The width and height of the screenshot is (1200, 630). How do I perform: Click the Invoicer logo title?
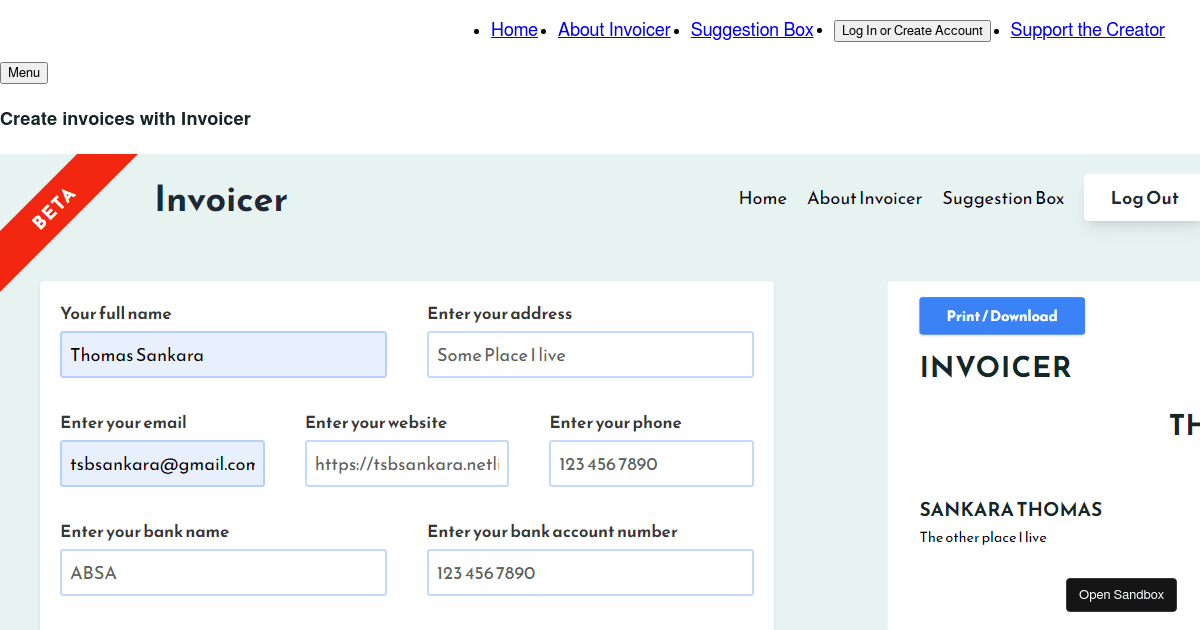click(x=221, y=199)
